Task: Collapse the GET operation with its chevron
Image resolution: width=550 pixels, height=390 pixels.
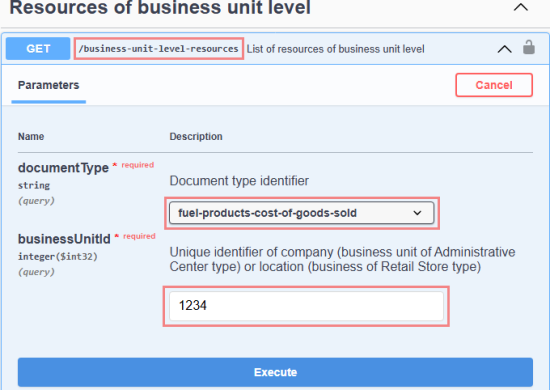Action: point(504,49)
